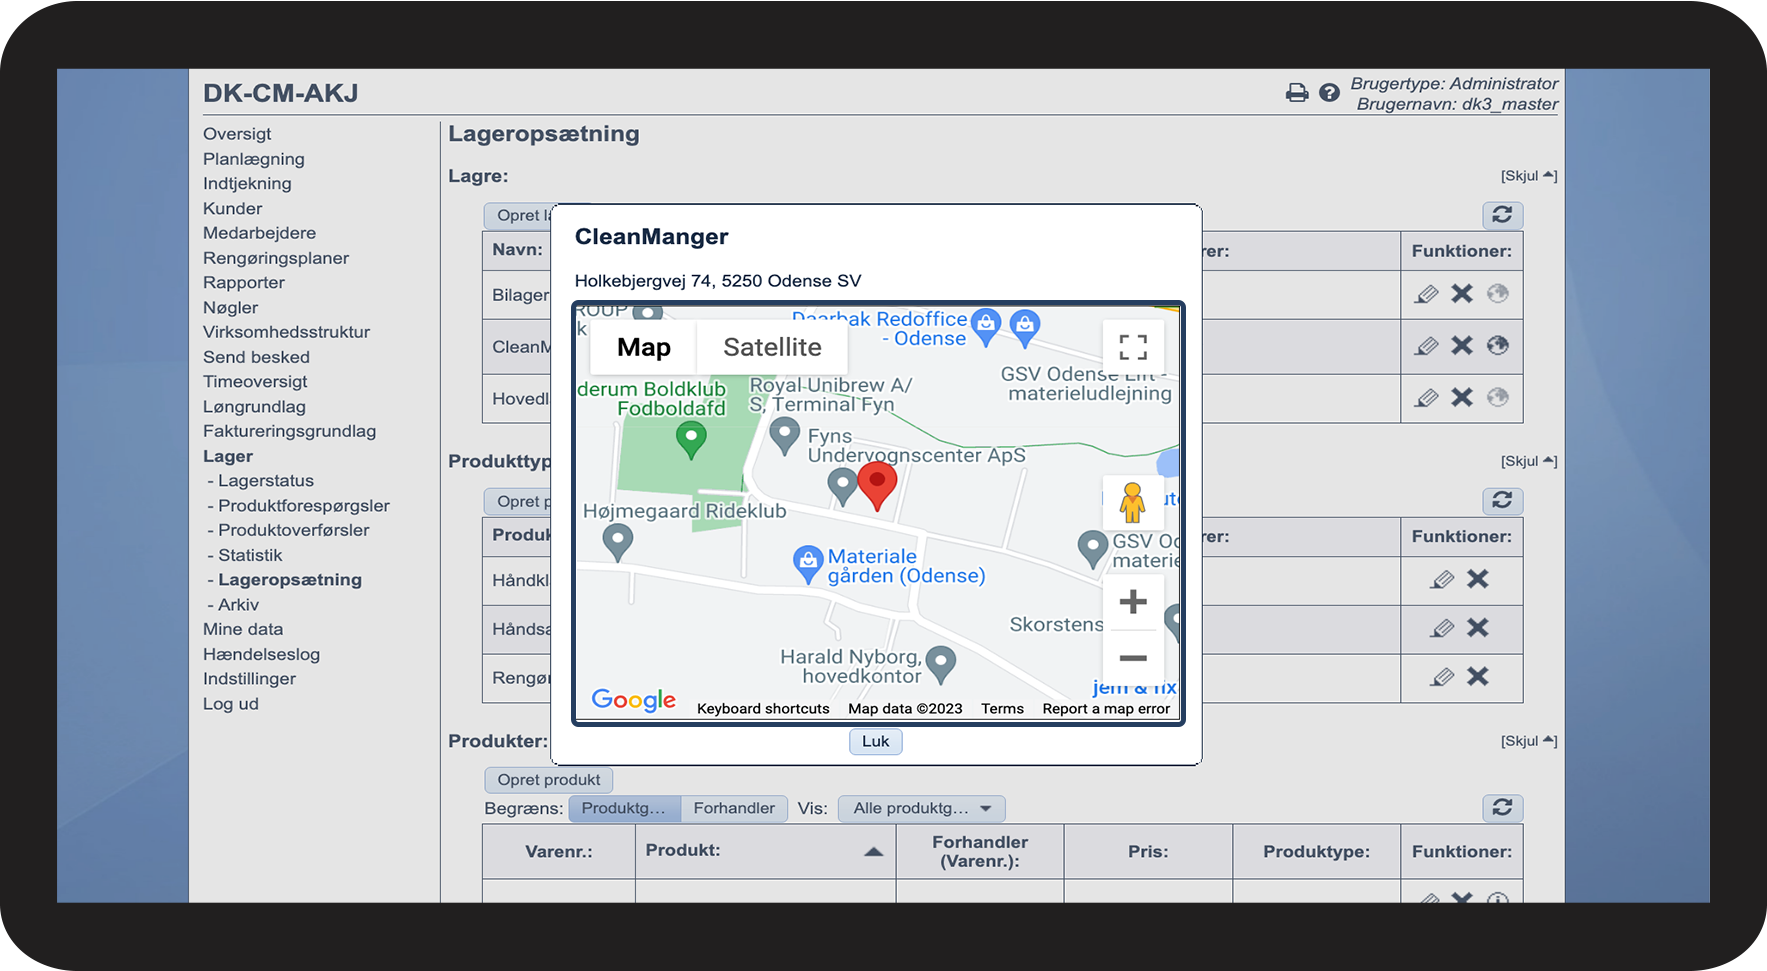Screen dimensions: 1767x971
Task: Open the Alle produktg… dropdown
Action: (x=921, y=808)
